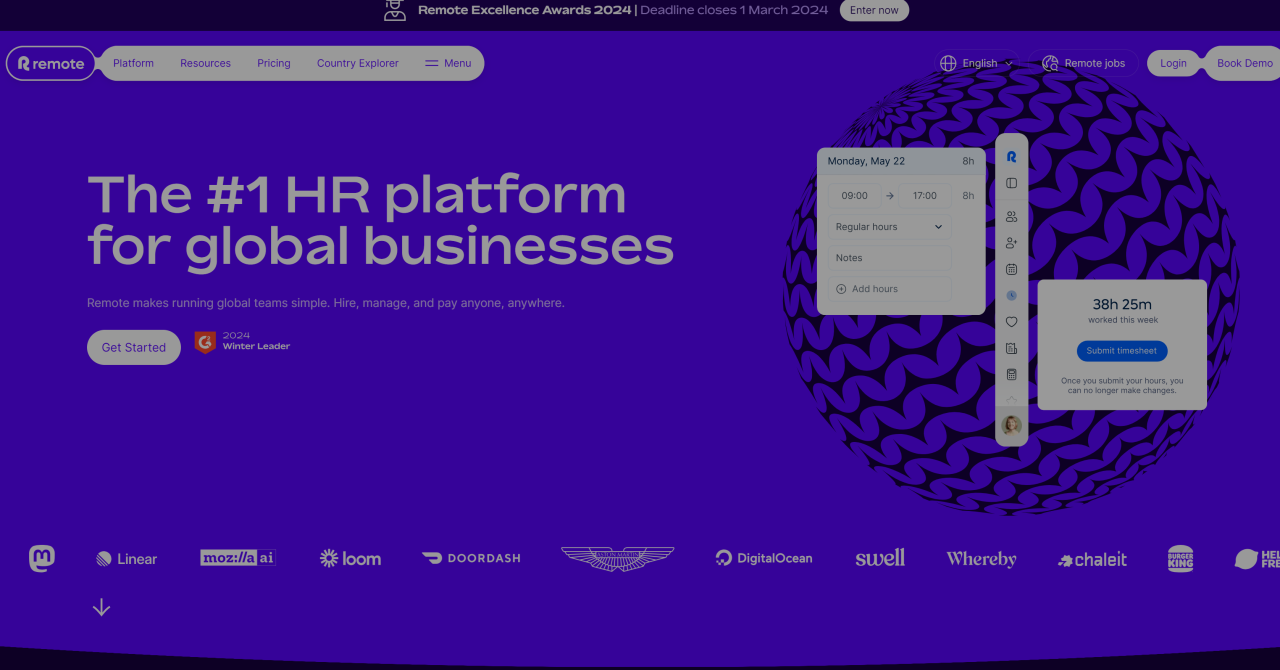Click the 09:00 start time field
The height and width of the screenshot is (670, 1280).
point(855,196)
